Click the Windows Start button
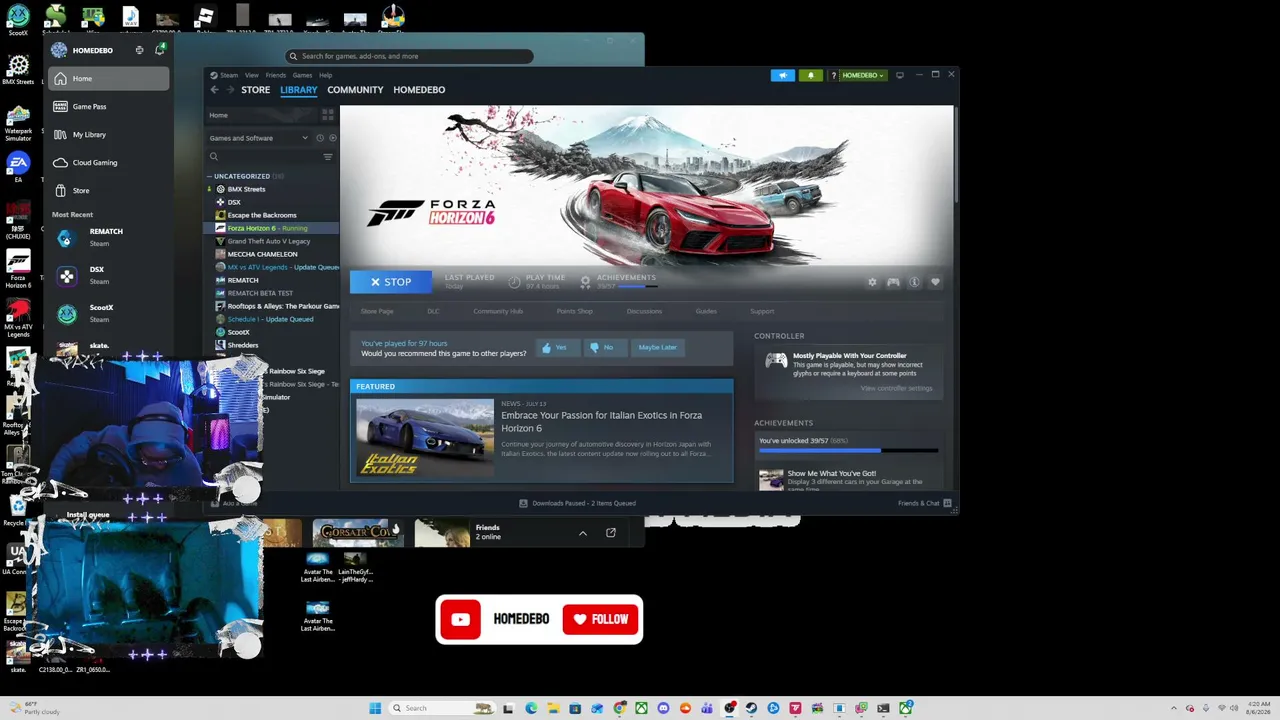Viewport: 1280px width, 720px height. (375, 708)
